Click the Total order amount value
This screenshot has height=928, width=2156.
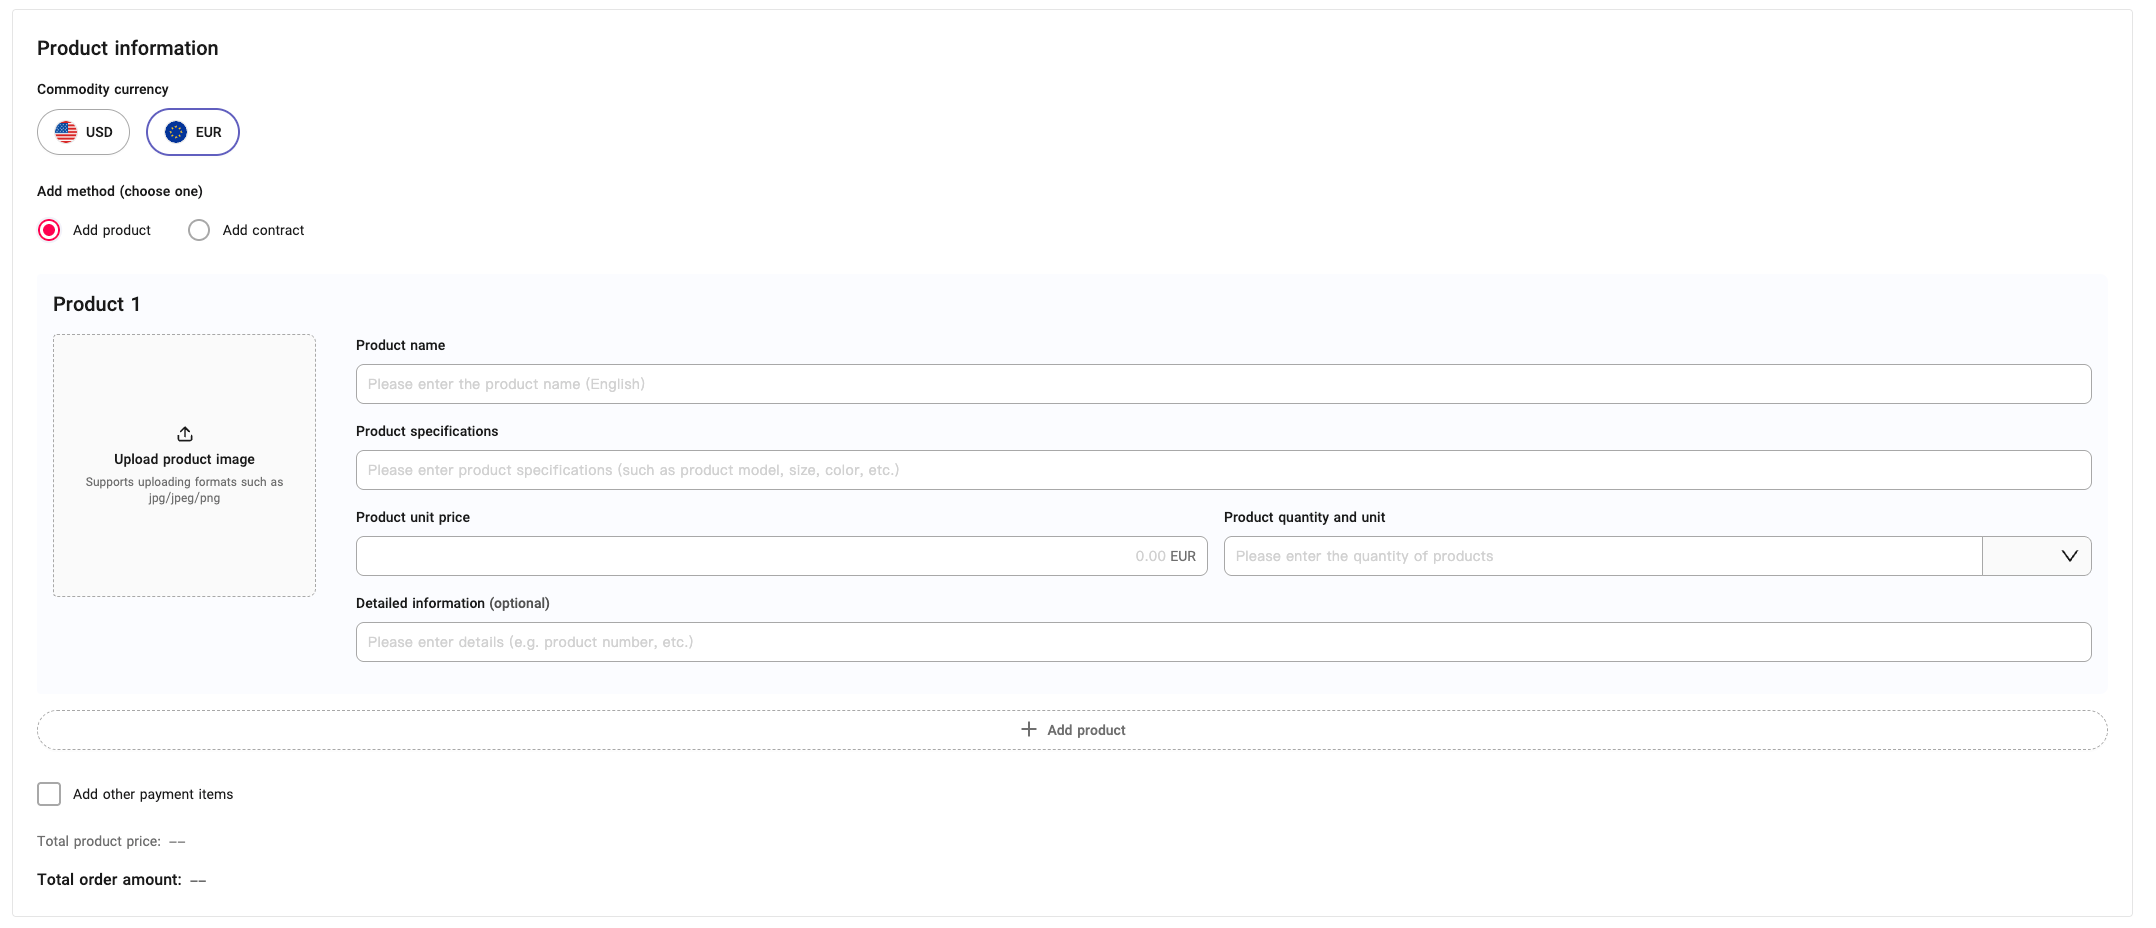[198, 879]
